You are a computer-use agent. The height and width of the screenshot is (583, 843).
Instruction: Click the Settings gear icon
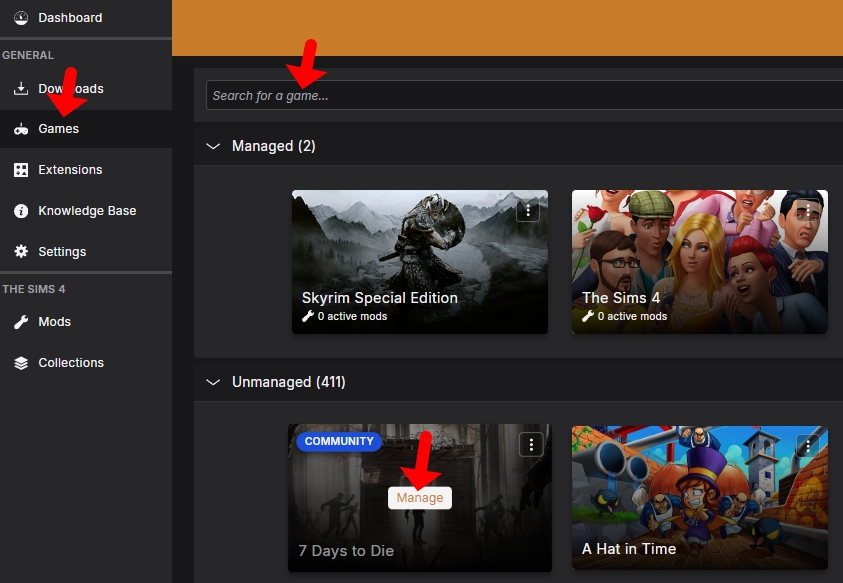coord(20,252)
